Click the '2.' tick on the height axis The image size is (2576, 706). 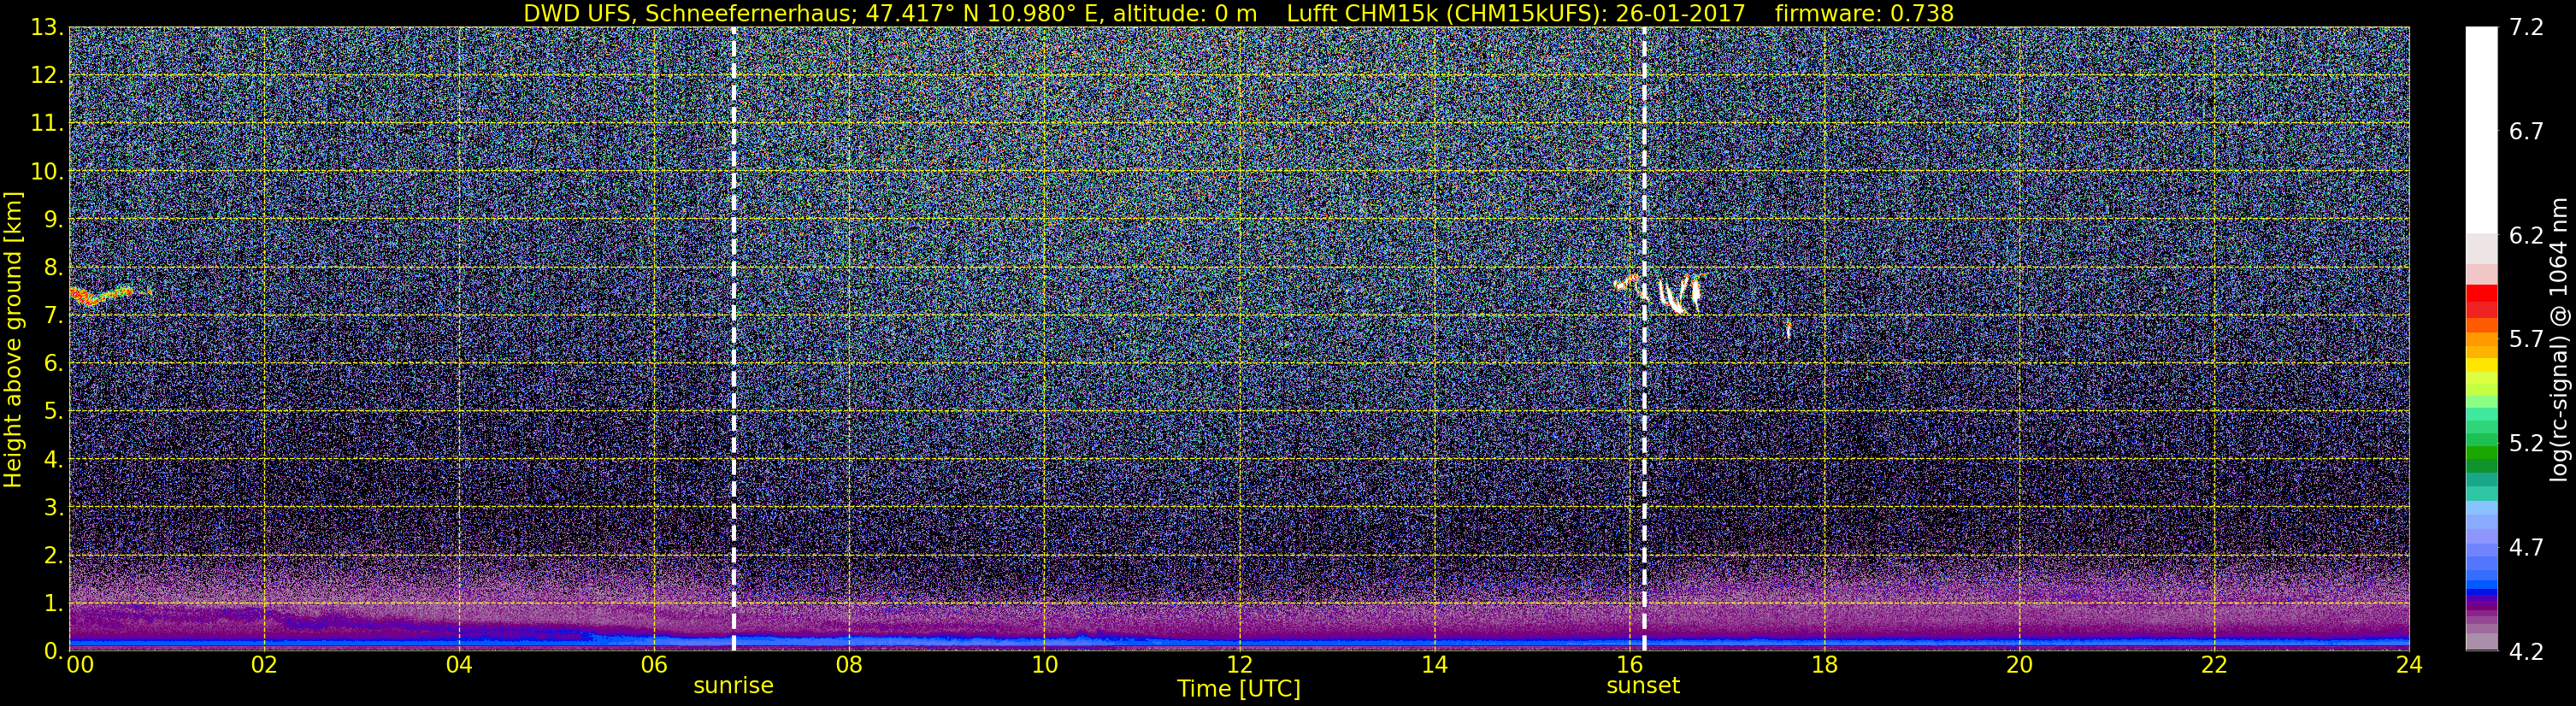(x=52, y=555)
